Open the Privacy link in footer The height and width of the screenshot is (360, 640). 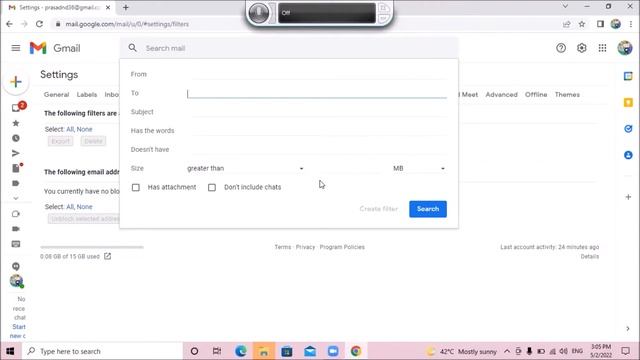[305, 247]
